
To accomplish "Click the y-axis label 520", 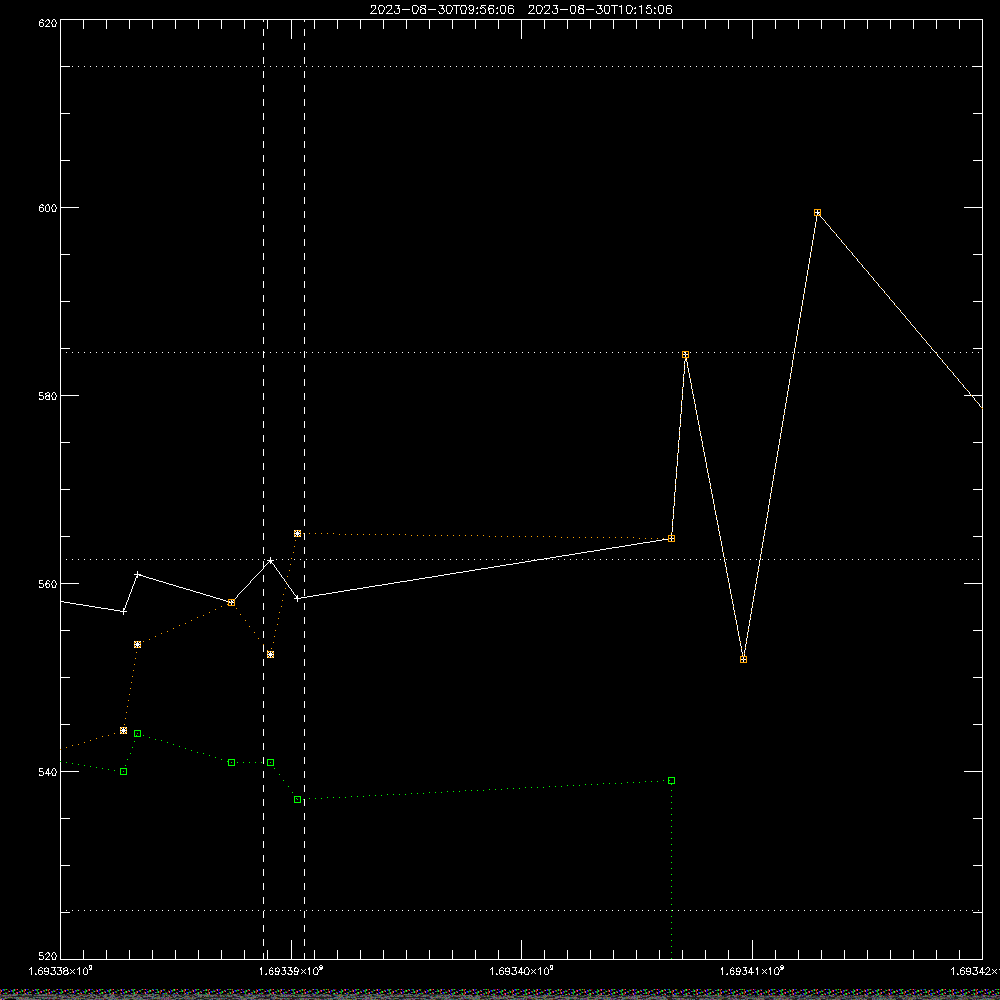I will 48,956.
